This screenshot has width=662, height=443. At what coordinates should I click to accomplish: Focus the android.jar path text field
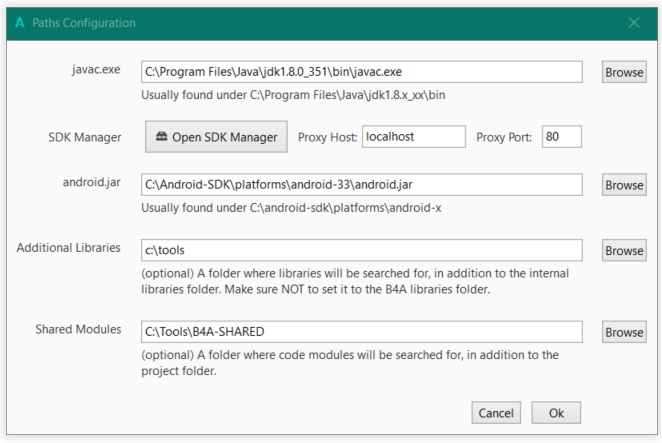tap(361, 185)
